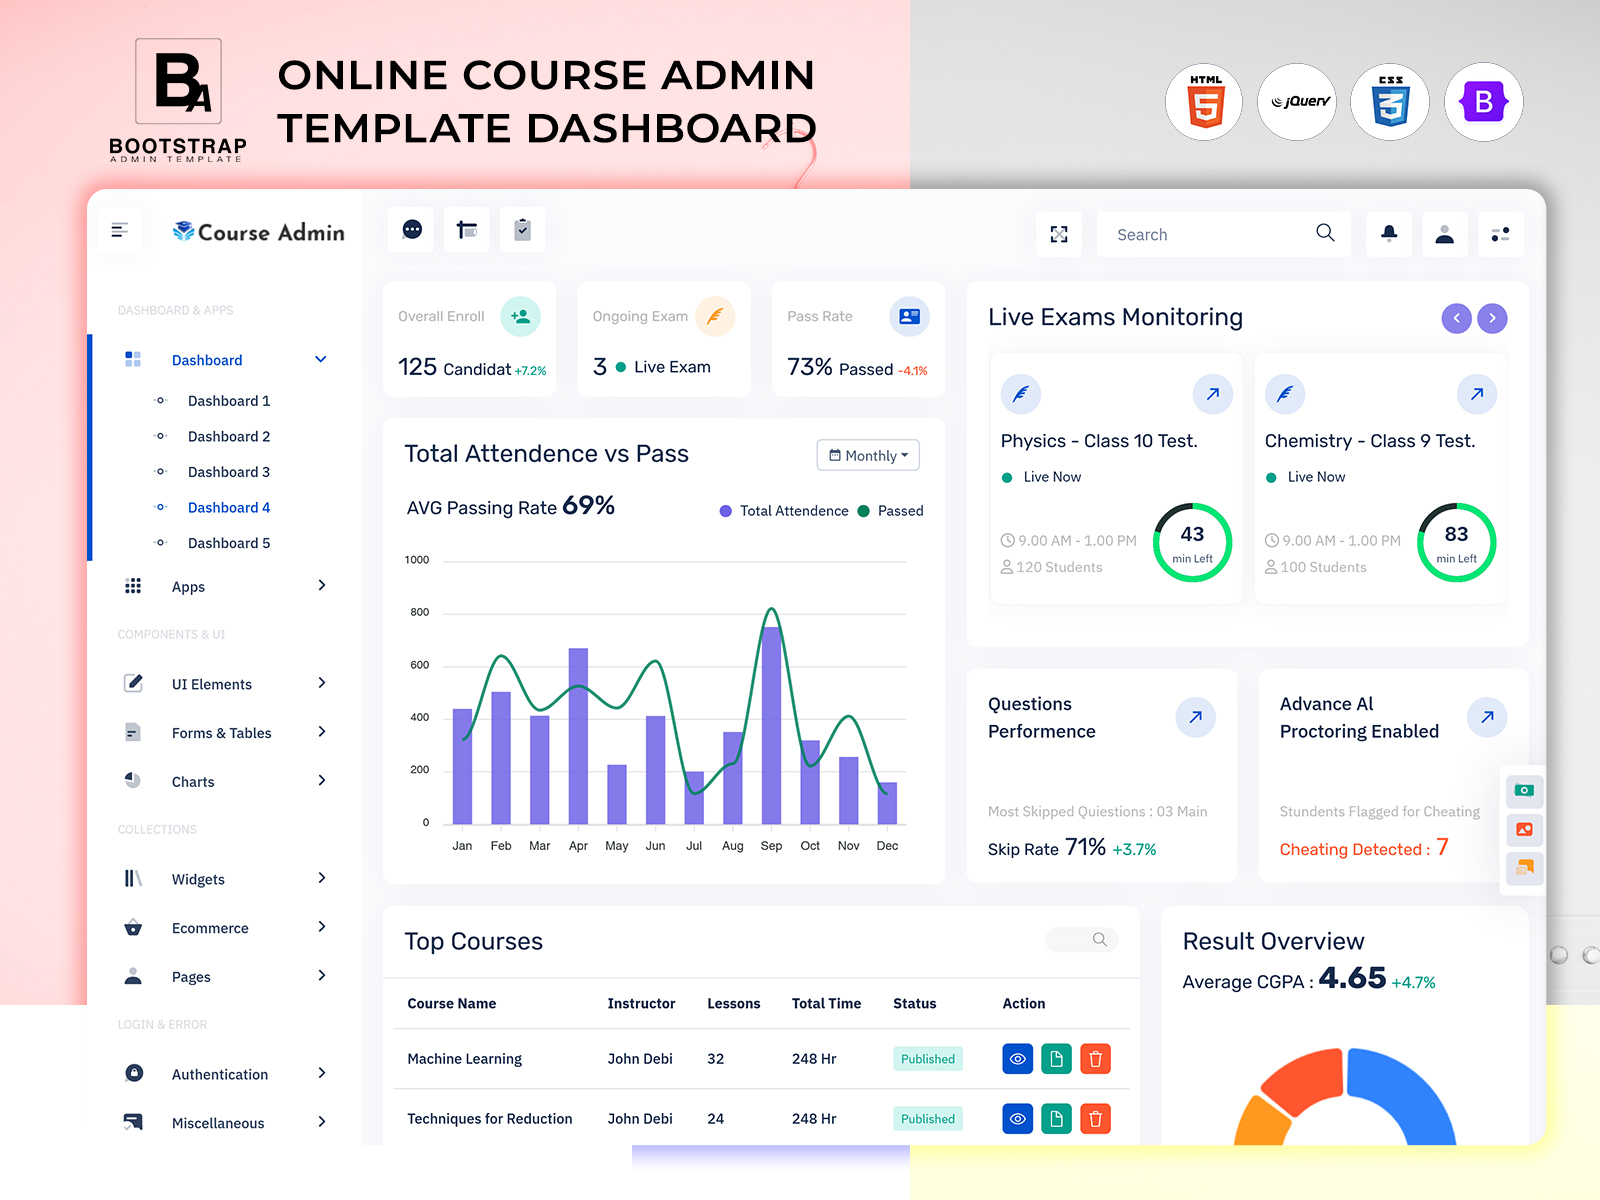Click the blue segment of Result Overview donut
1600x1200 pixels.
click(1410, 1093)
